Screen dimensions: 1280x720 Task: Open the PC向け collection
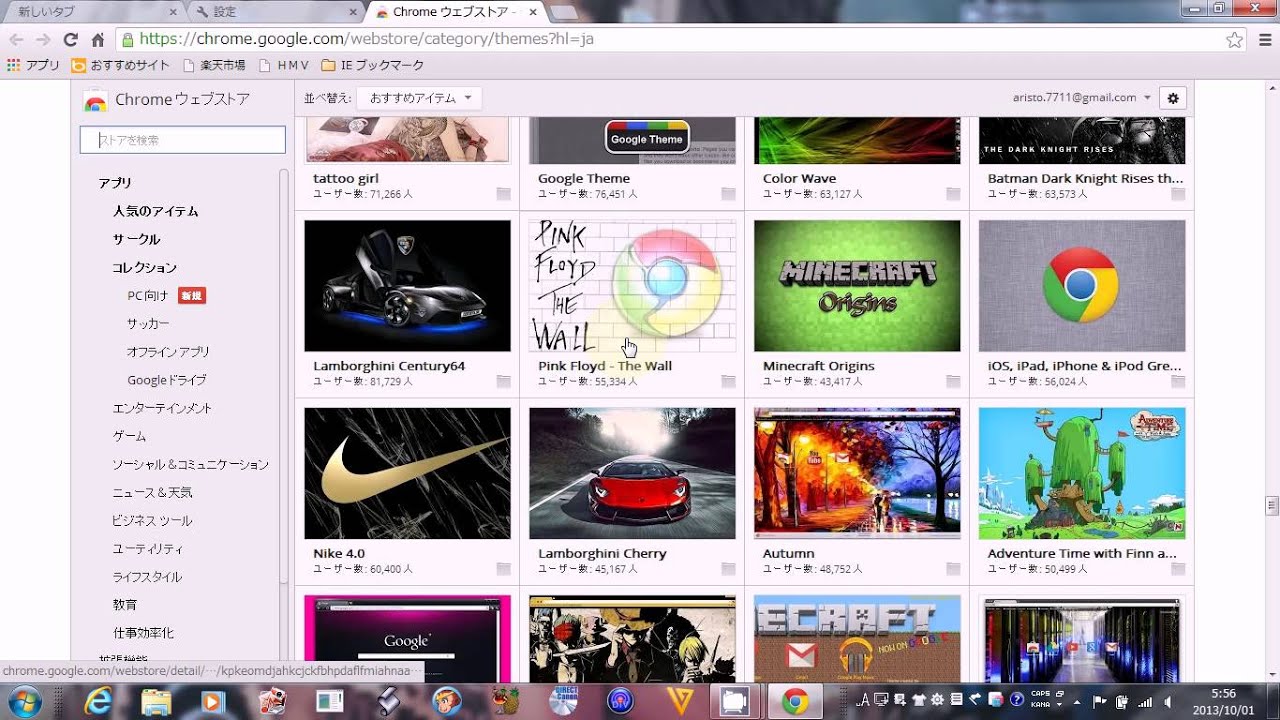[x=148, y=295]
